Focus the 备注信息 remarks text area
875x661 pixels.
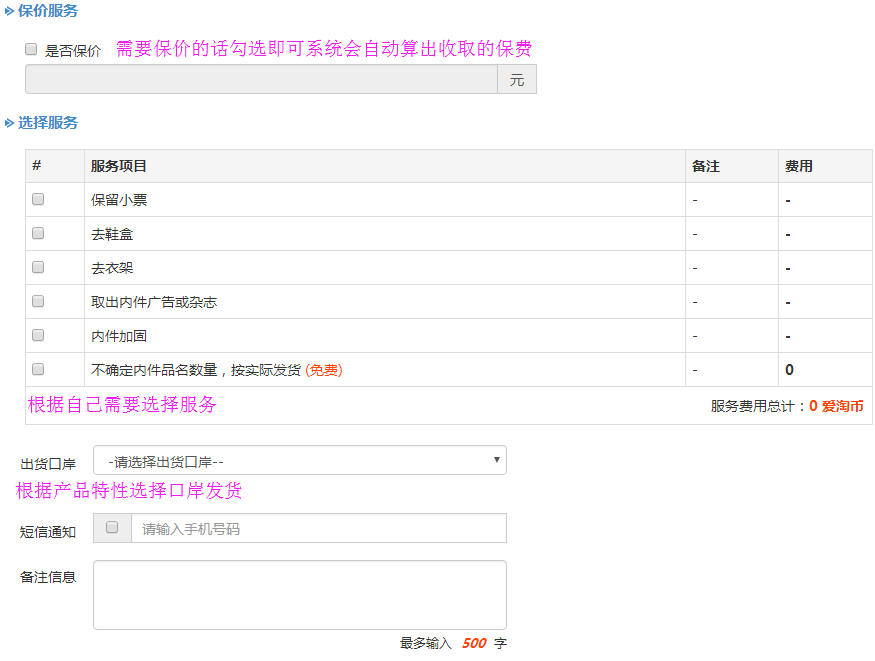[x=299, y=595]
